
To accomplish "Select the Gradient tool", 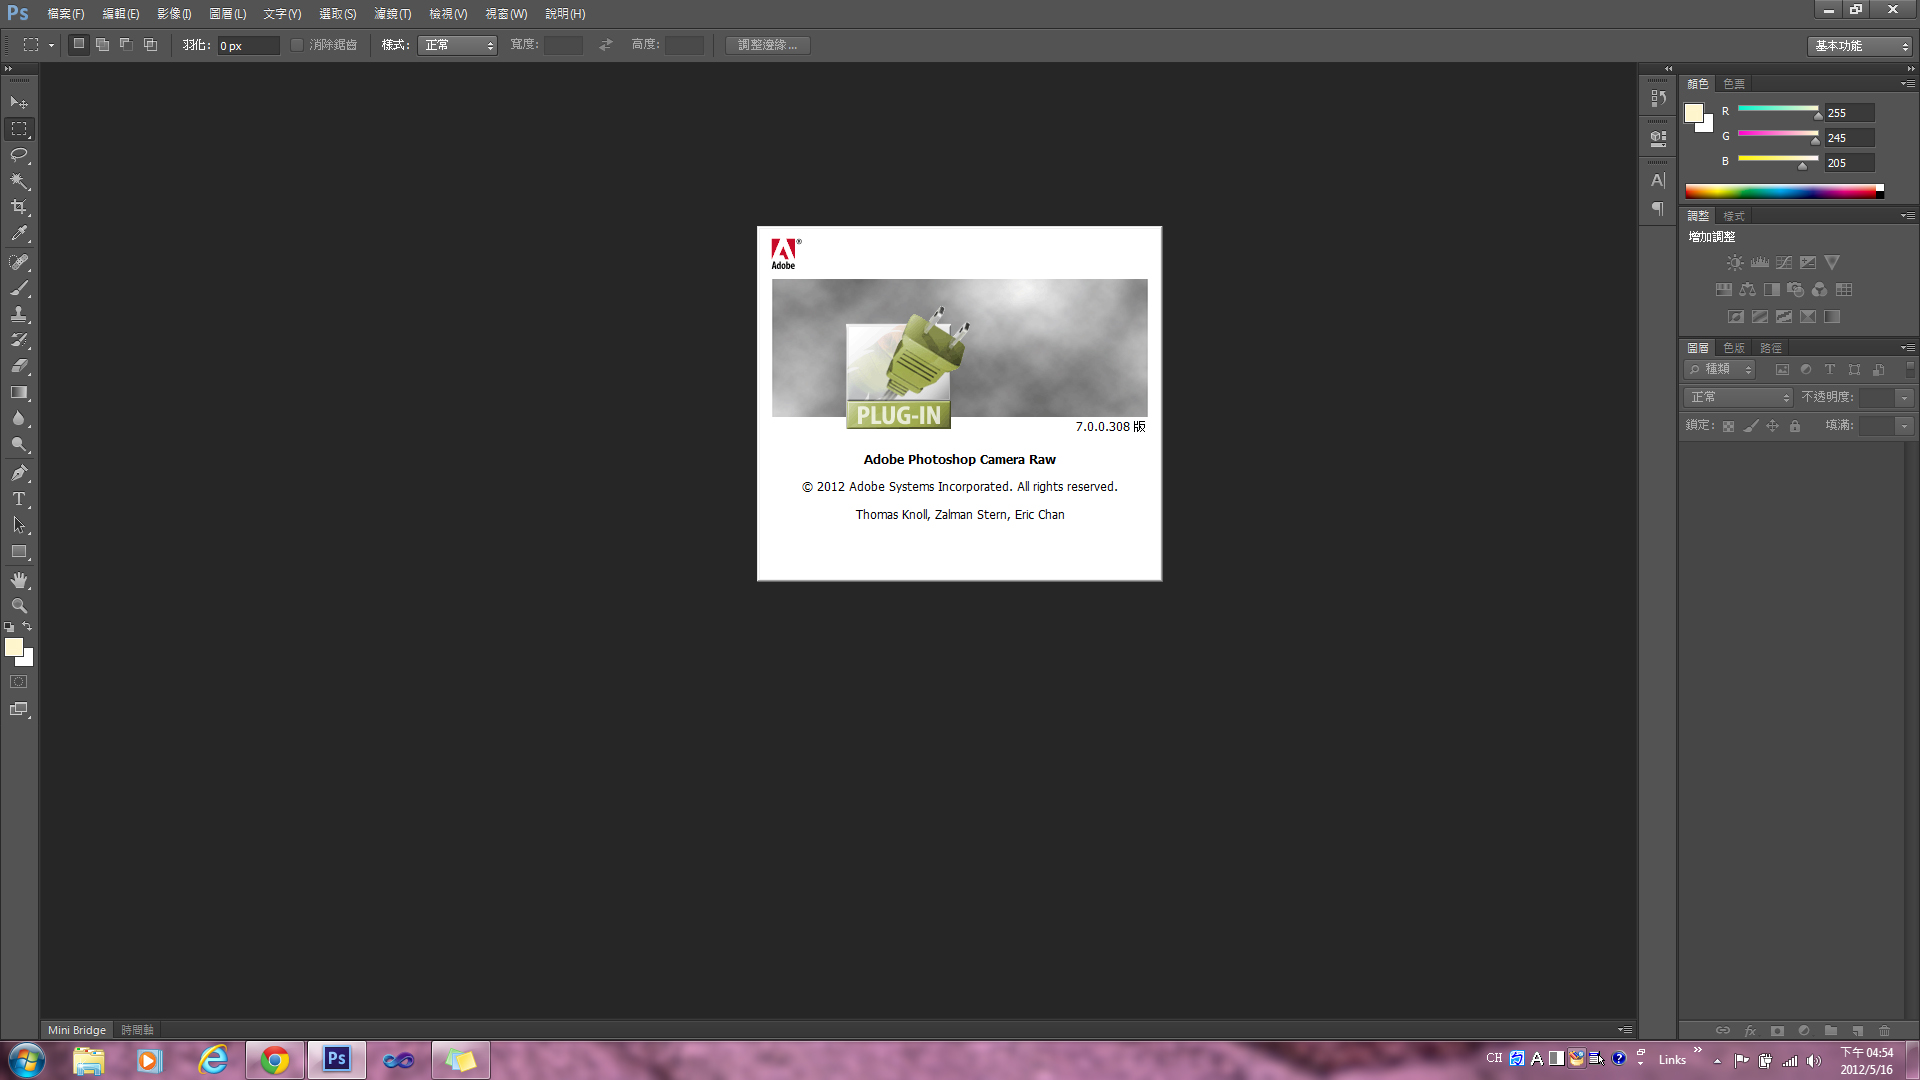I will tap(19, 392).
